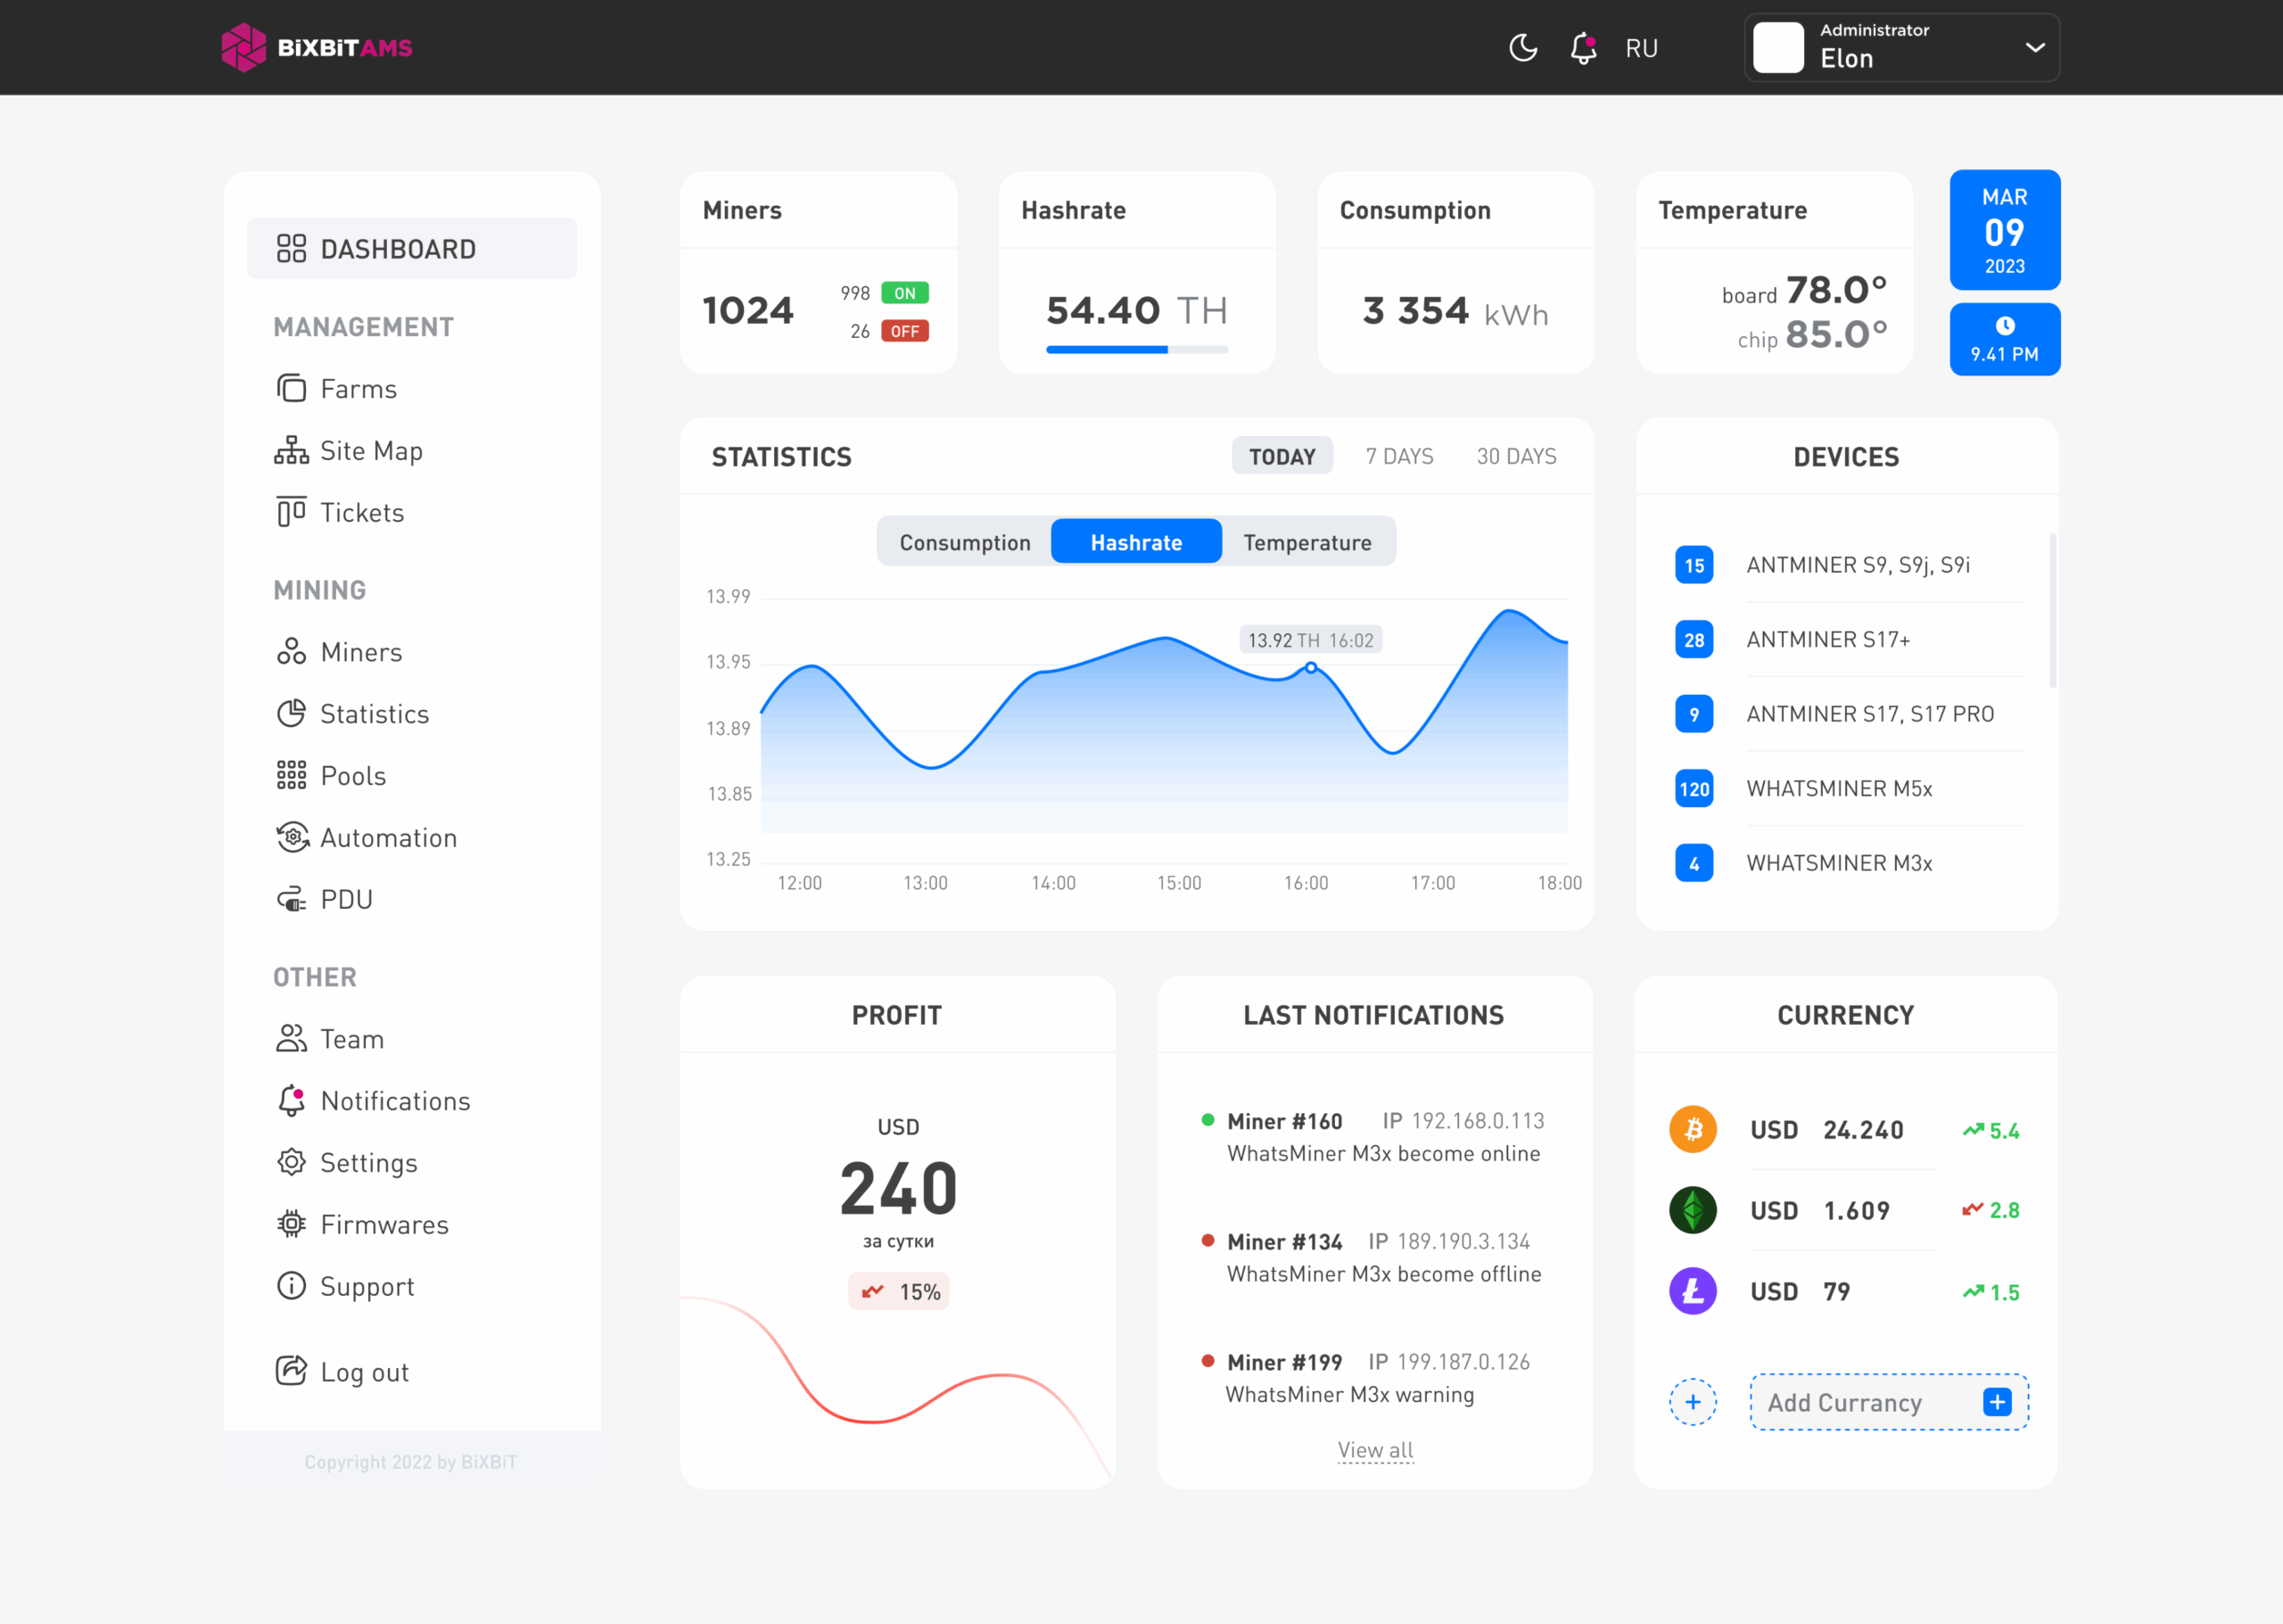Click the Add Currency plus button
The image size is (2283, 1624).
pos(1996,1402)
